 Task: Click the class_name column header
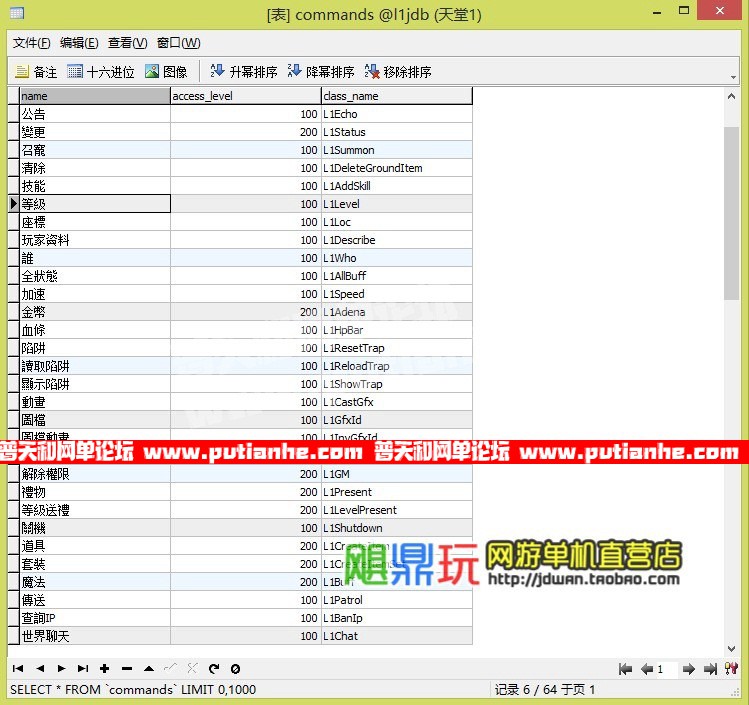click(x=397, y=96)
